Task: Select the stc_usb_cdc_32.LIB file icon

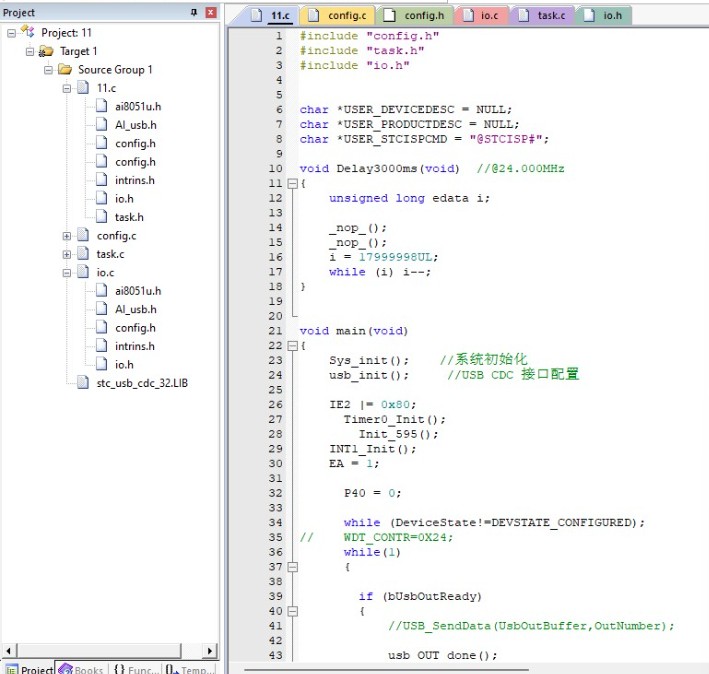Action: coord(83,382)
